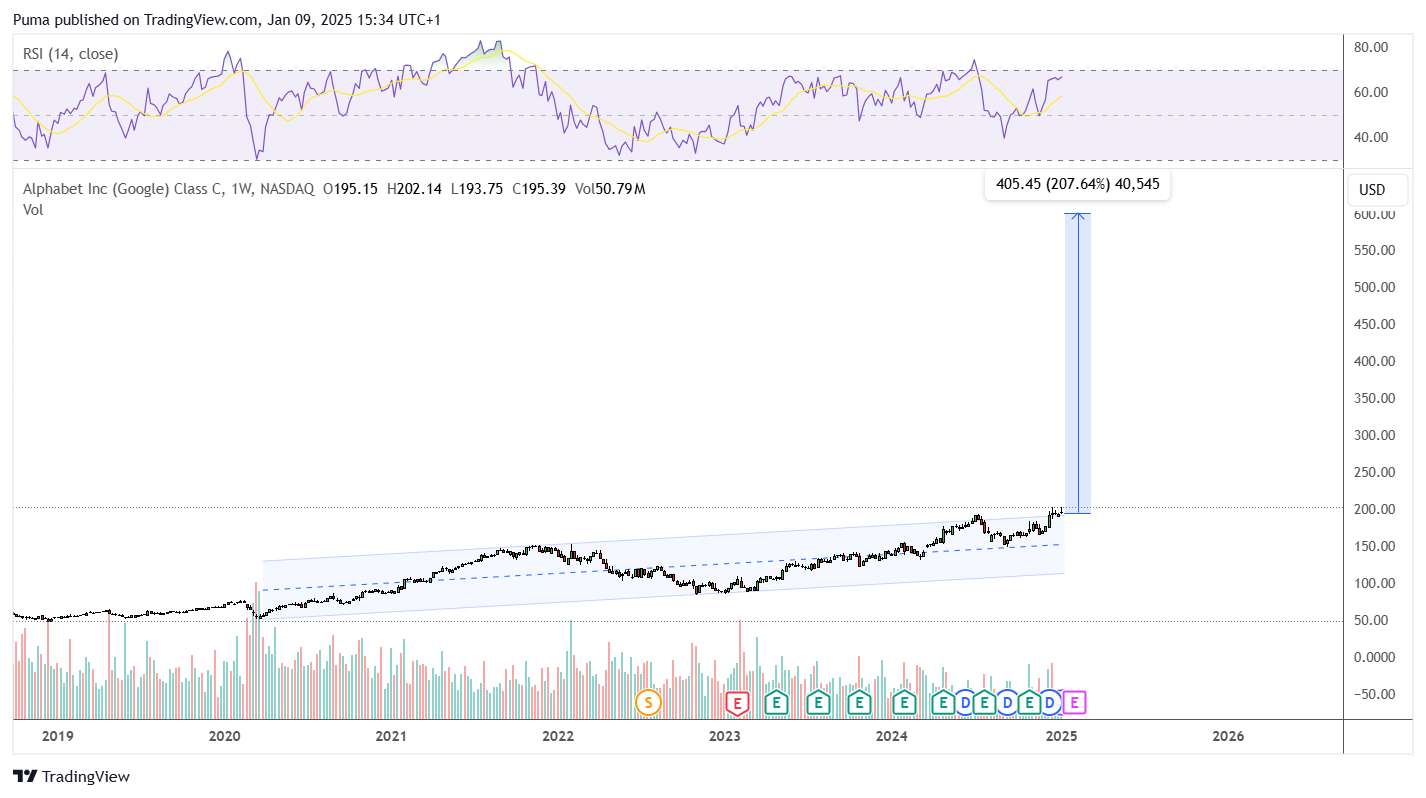Open the Alphabet Inc Class C symbol title
Screen dimensions: 1426x798
point(168,188)
